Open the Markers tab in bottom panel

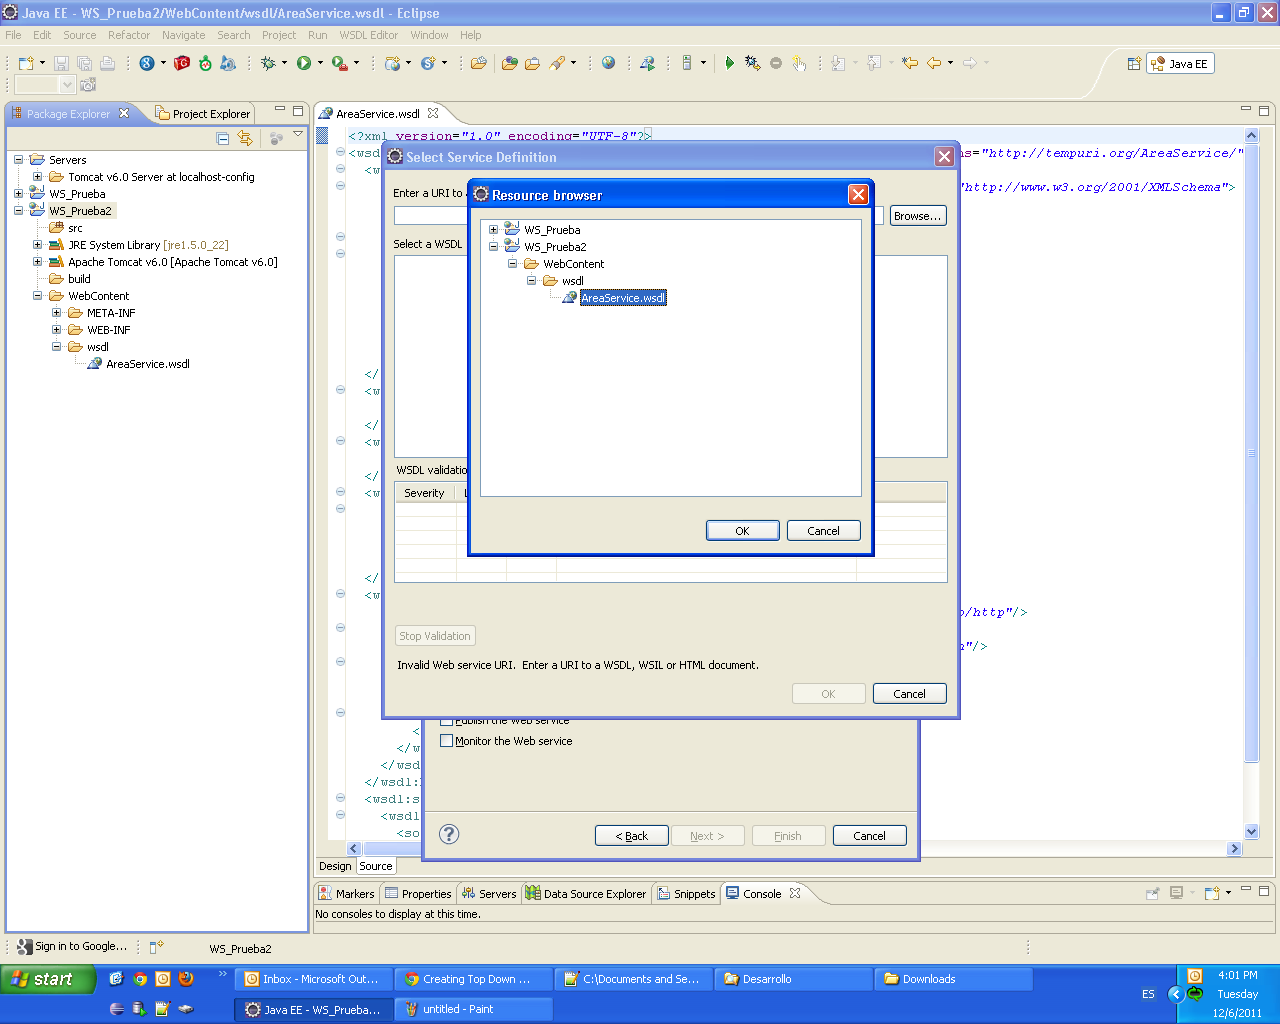pos(346,894)
